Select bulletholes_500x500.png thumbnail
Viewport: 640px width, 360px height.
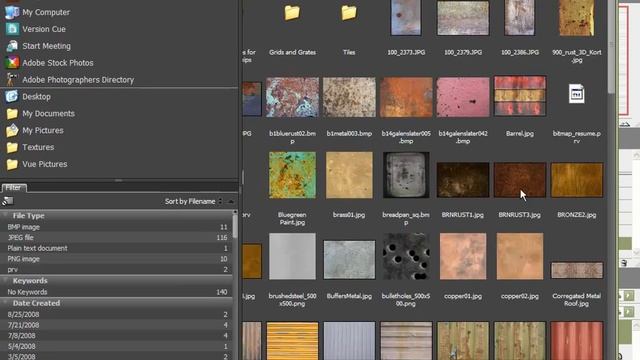406,256
